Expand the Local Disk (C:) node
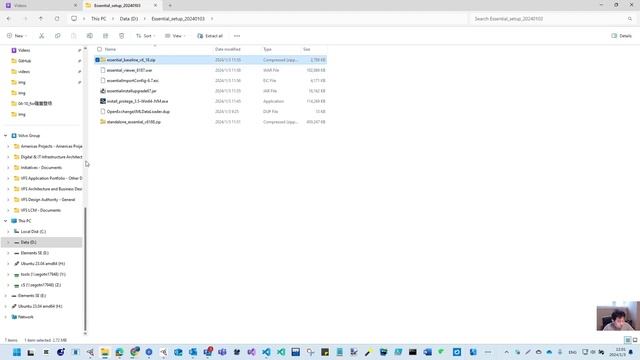Viewport: 640px width, 360px height. pos(8,232)
